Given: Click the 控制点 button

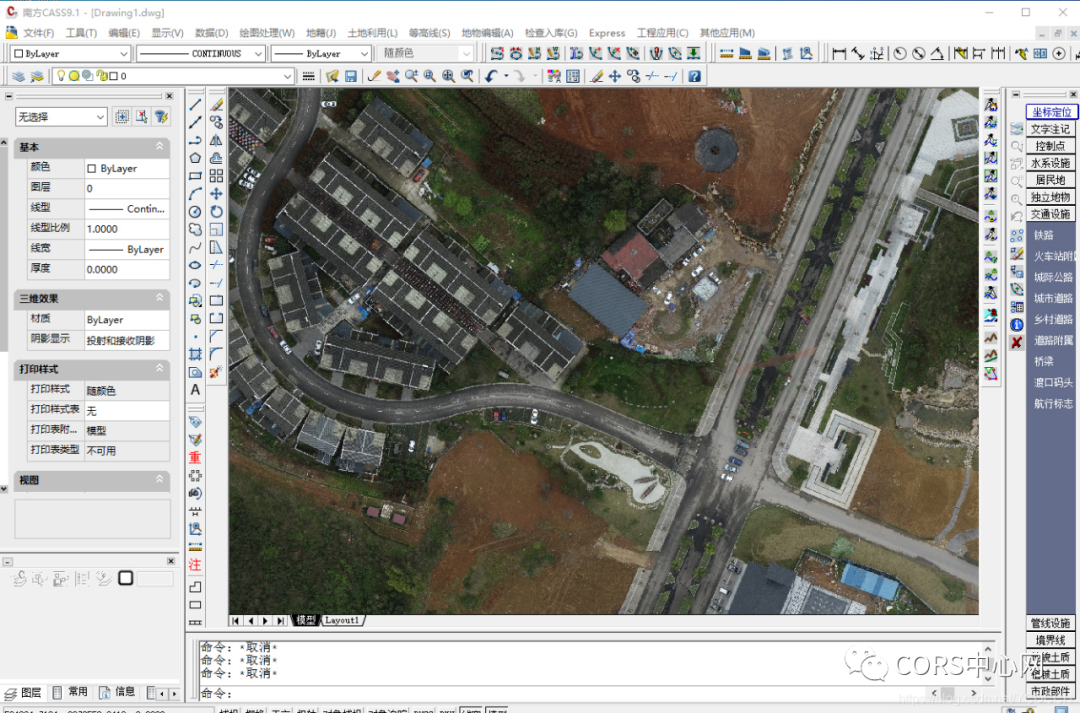Looking at the screenshot, I should [x=1050, y=146].
